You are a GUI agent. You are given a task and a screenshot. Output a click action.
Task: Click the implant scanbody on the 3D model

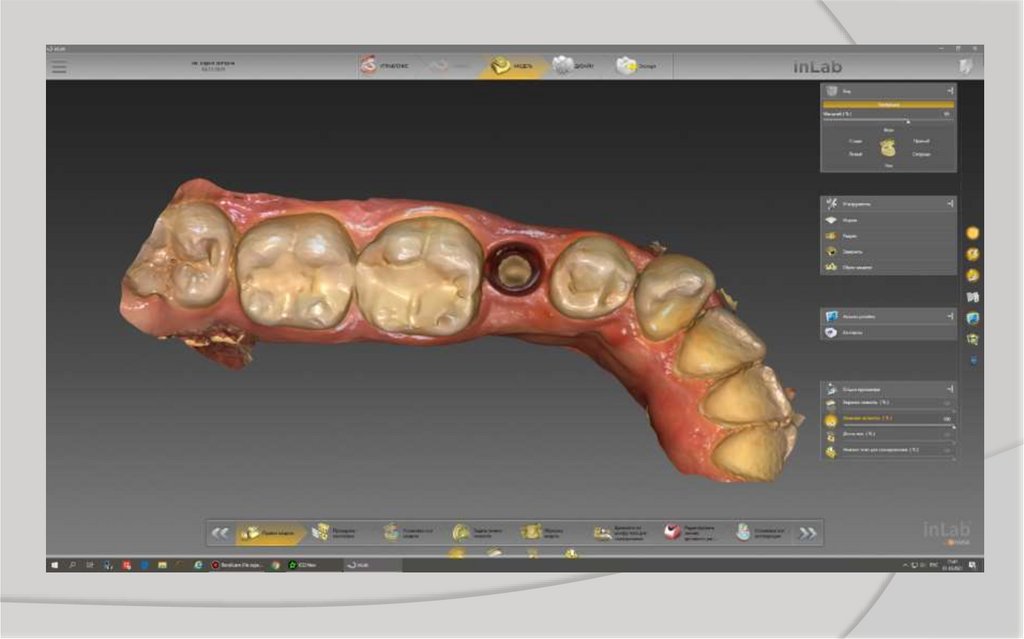click(514, 268)
